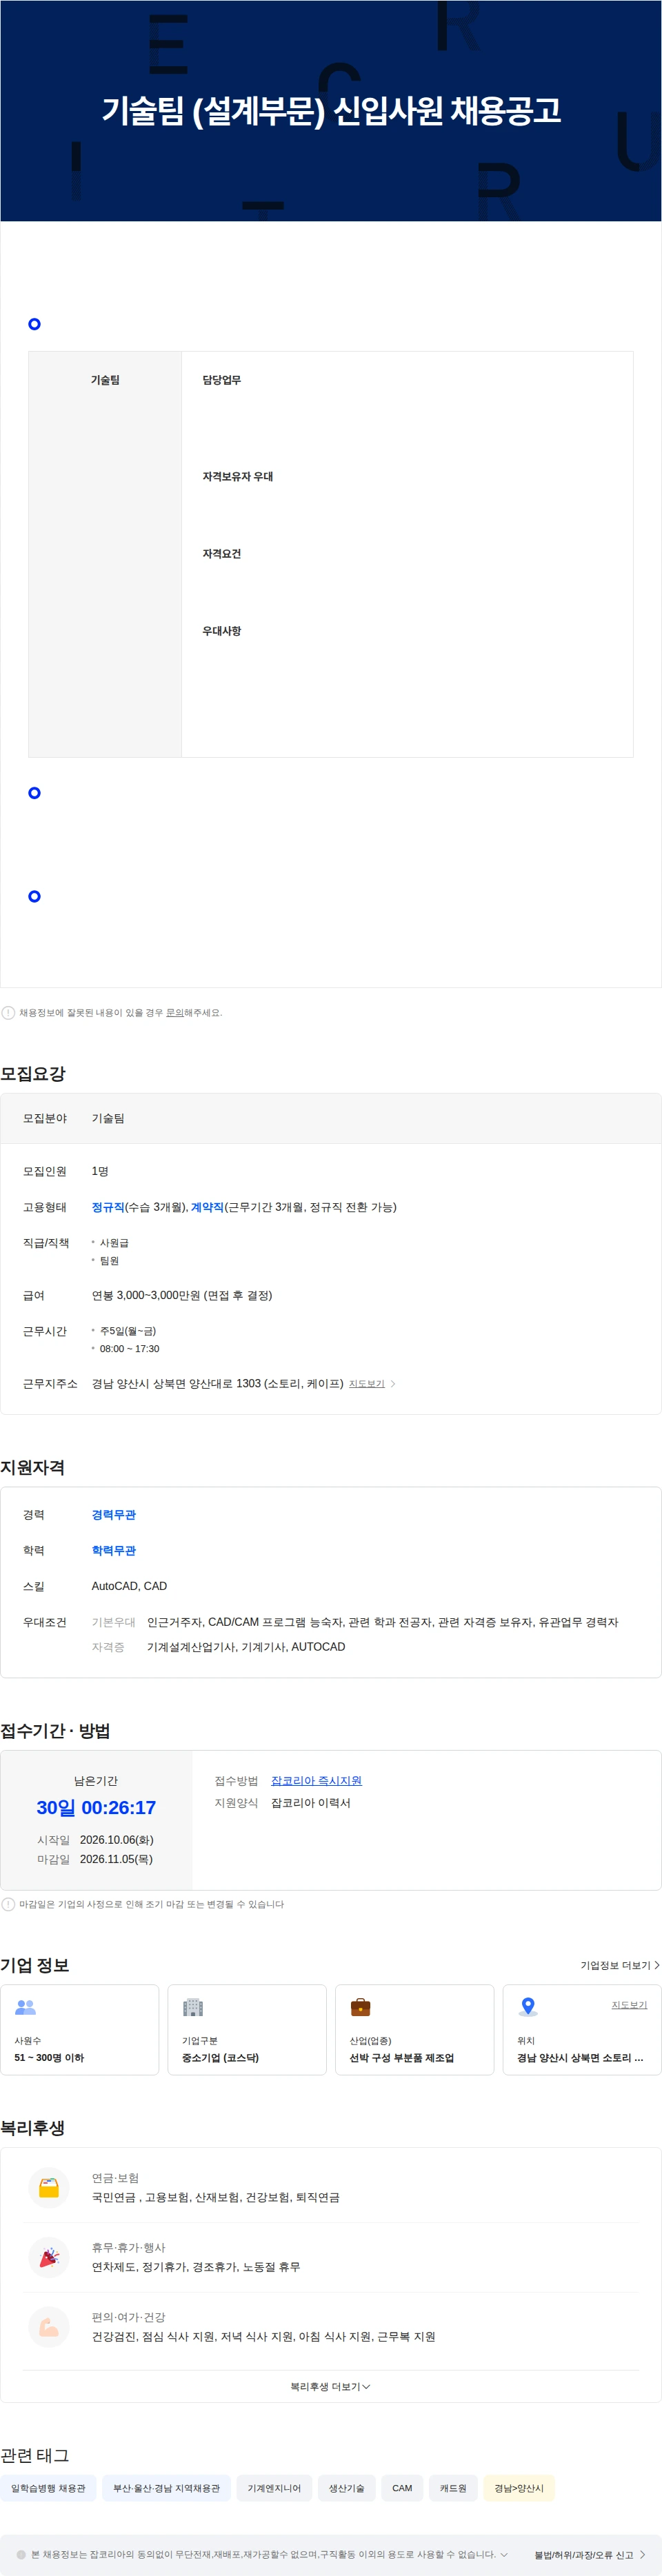
Task: Open 지도보기 link next to 근무지주소
Action: (x=366, y=1384)
